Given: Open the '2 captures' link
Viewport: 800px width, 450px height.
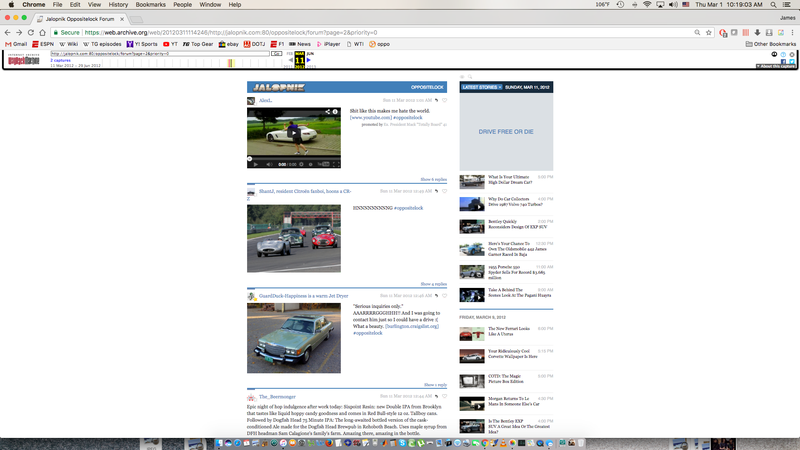Looking at the screenshot, I should 60,60.
